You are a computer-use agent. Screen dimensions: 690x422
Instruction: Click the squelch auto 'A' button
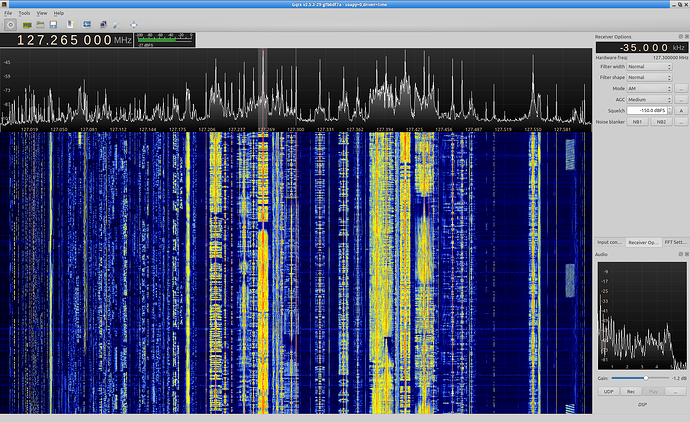pos(681,110)
